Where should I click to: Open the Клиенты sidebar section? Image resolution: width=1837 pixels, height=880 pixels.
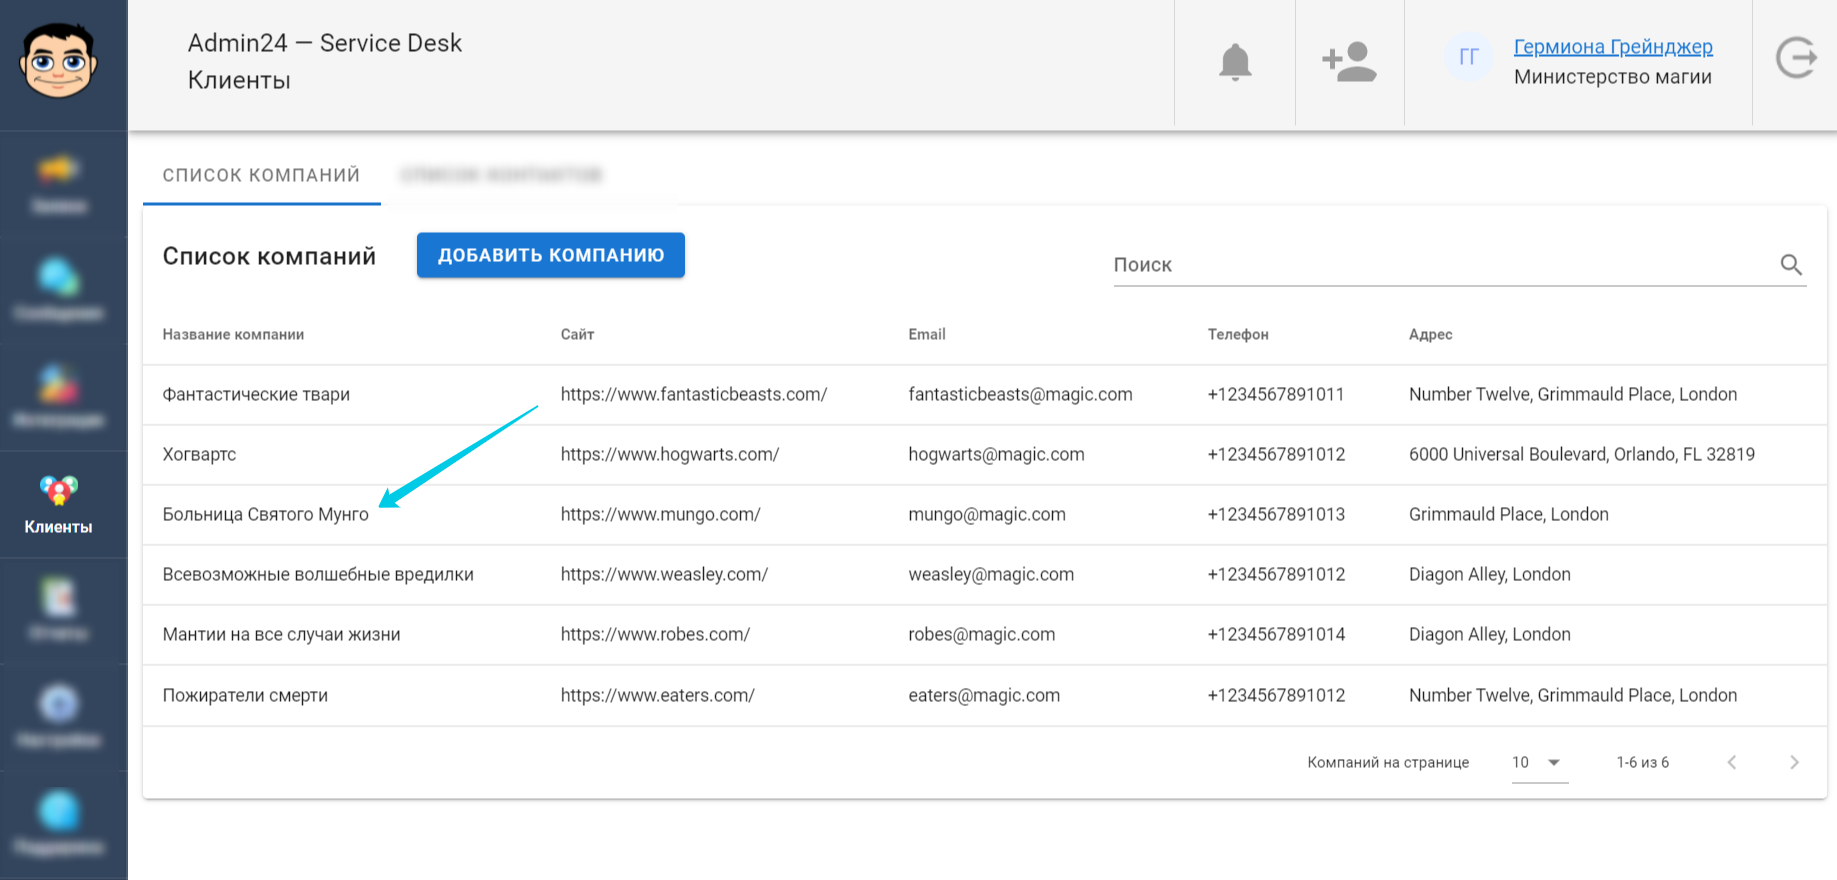click(59, 504)
